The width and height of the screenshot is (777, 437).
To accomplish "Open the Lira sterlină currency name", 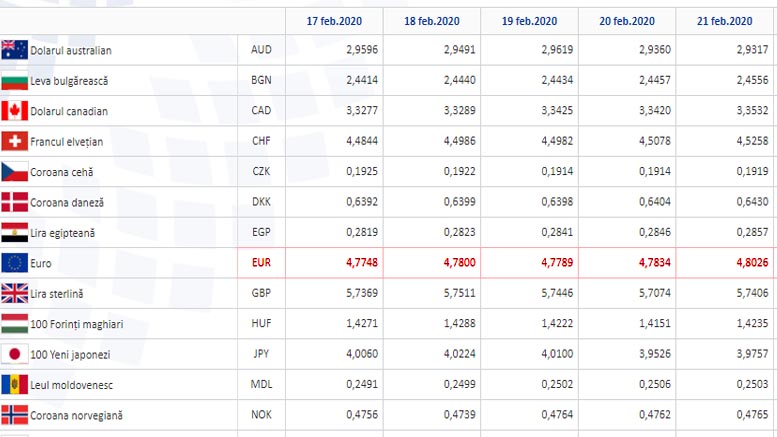I will 59,293.
